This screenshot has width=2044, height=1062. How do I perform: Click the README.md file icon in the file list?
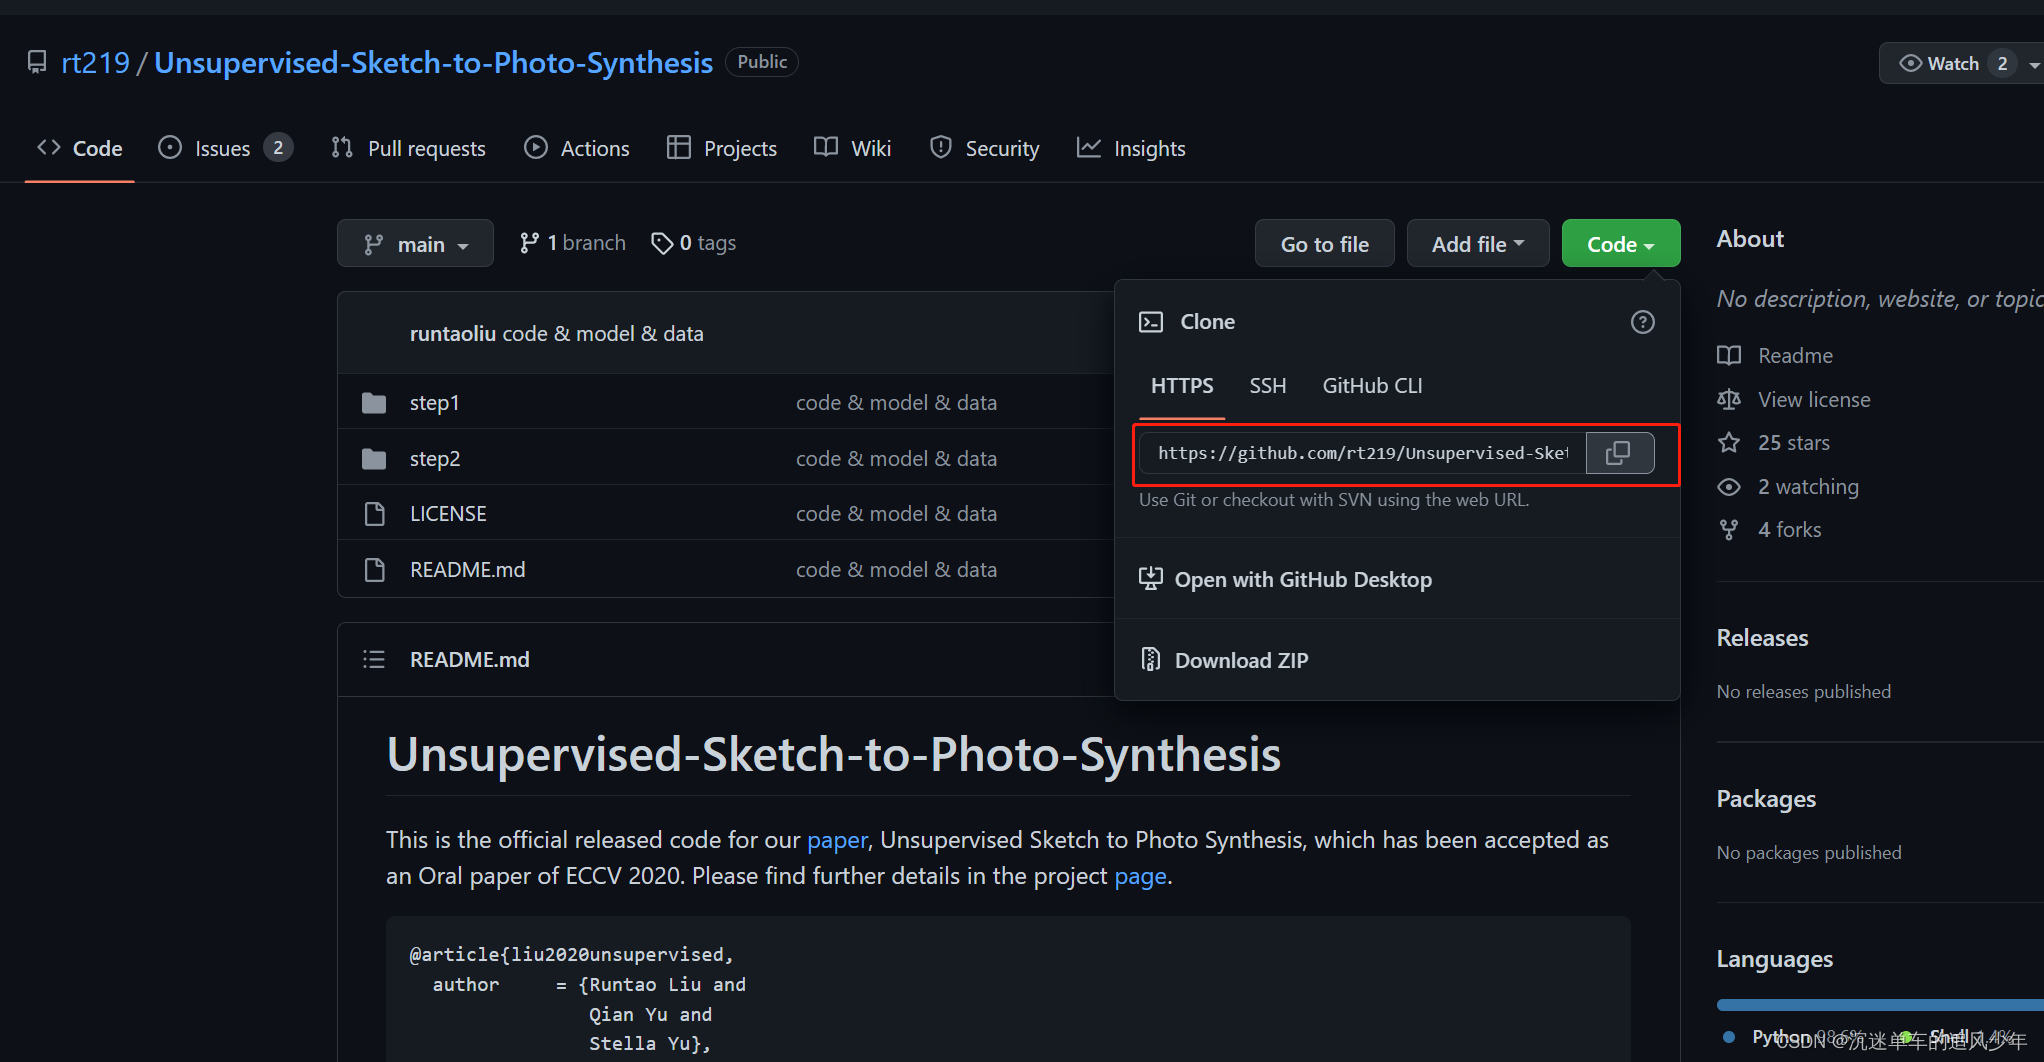point(375,570)
